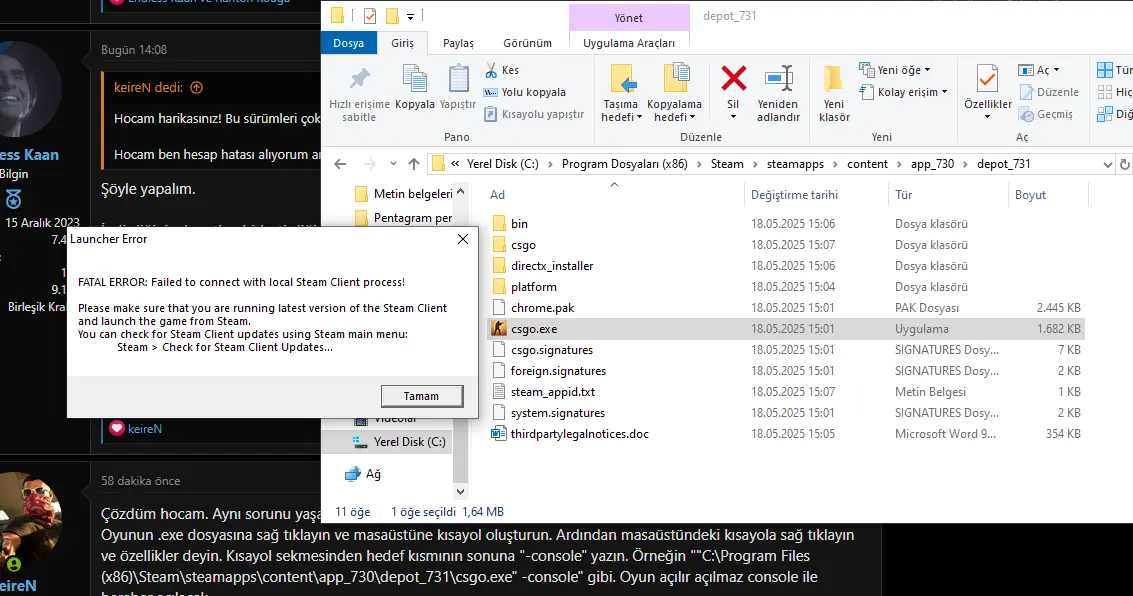1133x596 pixels.
Task: Click the Yönet contextual tab
Action: click(629, 17)
